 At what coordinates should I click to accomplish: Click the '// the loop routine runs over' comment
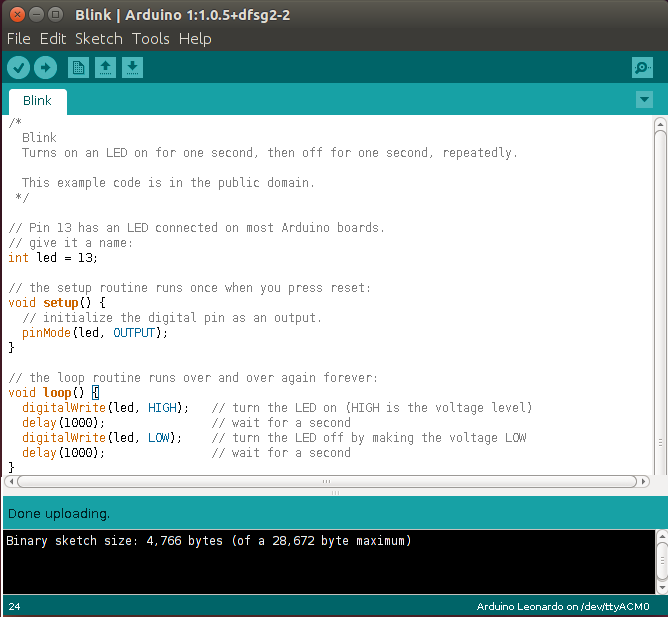(x=193, y=378)
